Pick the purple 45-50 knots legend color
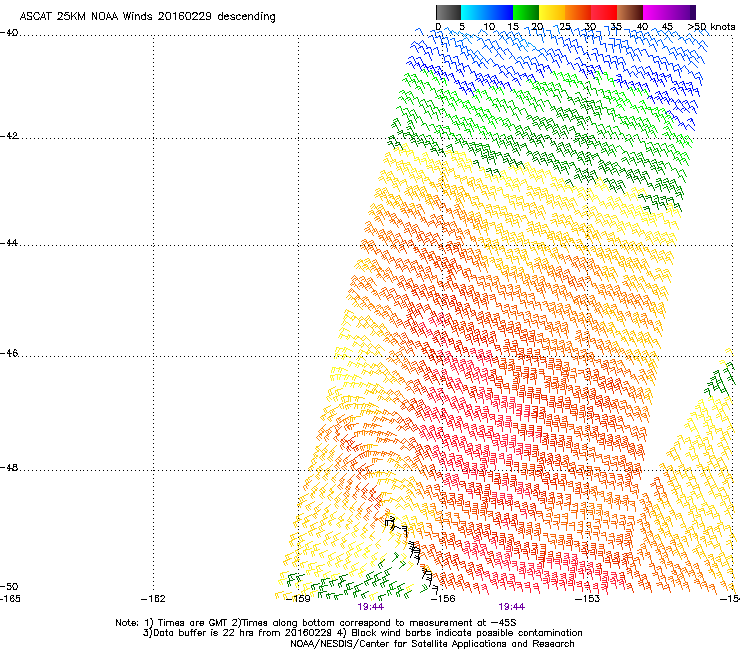This screenshot has height=650, width=740. 682,12
